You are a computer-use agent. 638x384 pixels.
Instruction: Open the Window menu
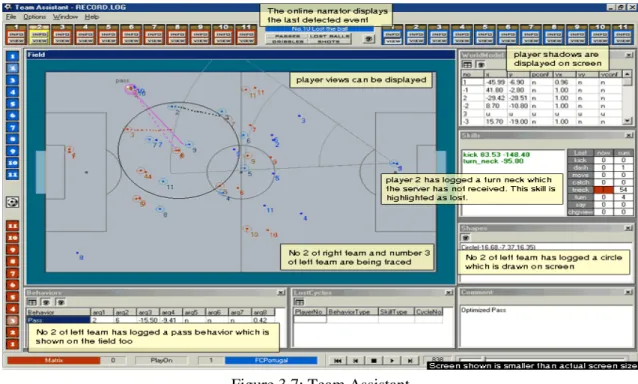pos(65,17)
